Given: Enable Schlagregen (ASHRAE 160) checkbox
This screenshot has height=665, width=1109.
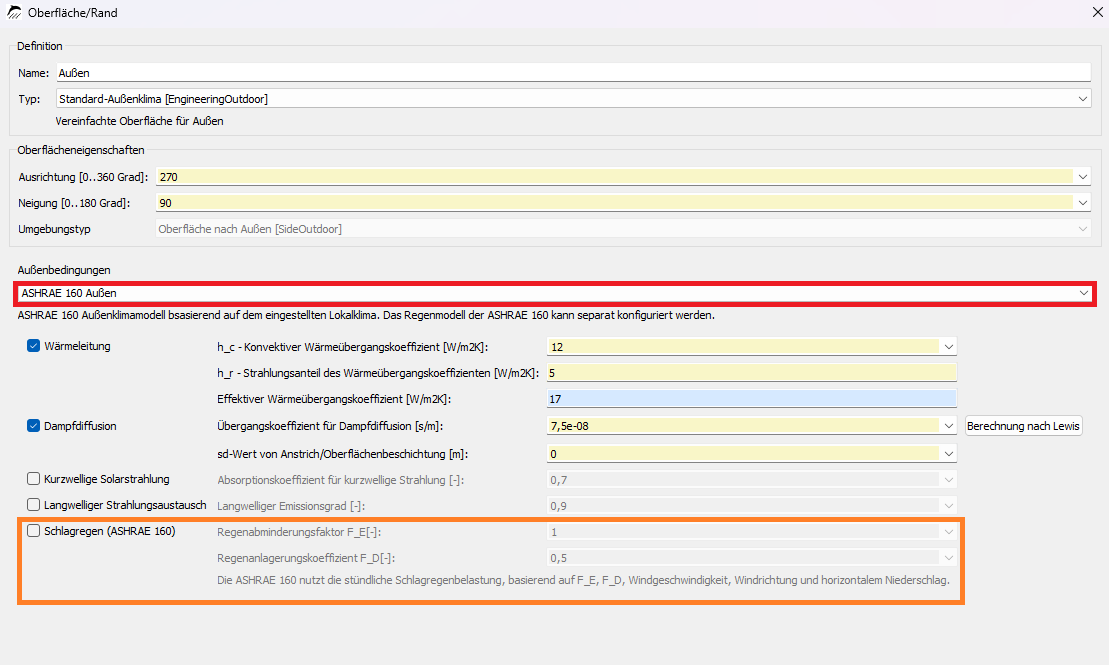Looking at the screenshot, I should tap(33, 531).
